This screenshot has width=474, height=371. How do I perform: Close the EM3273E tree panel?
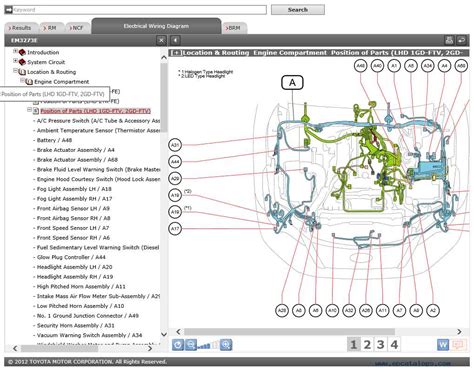click(161, 40)
